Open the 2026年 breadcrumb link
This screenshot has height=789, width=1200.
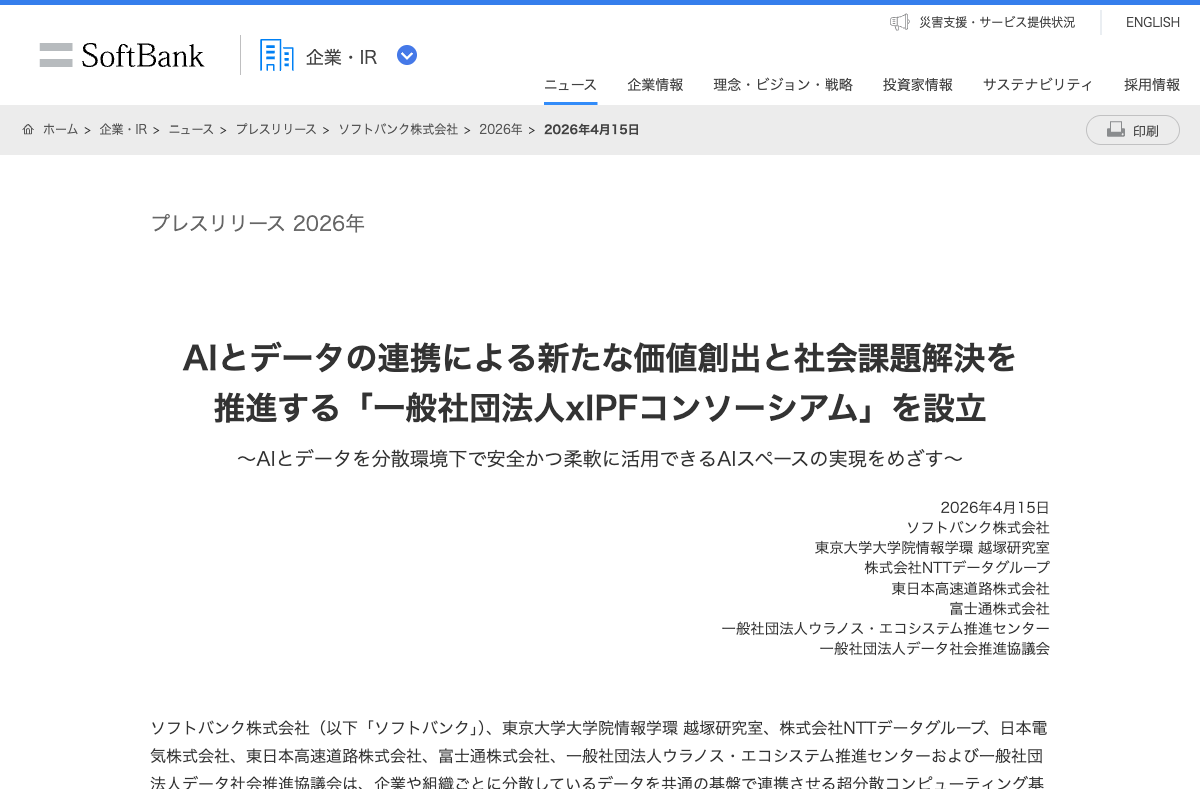pos(499,129)
